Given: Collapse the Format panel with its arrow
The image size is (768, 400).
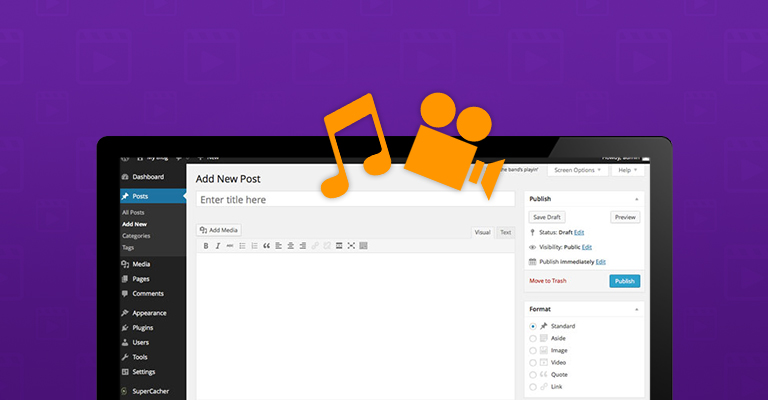Looking at the screenshot, I should point(636,309).
